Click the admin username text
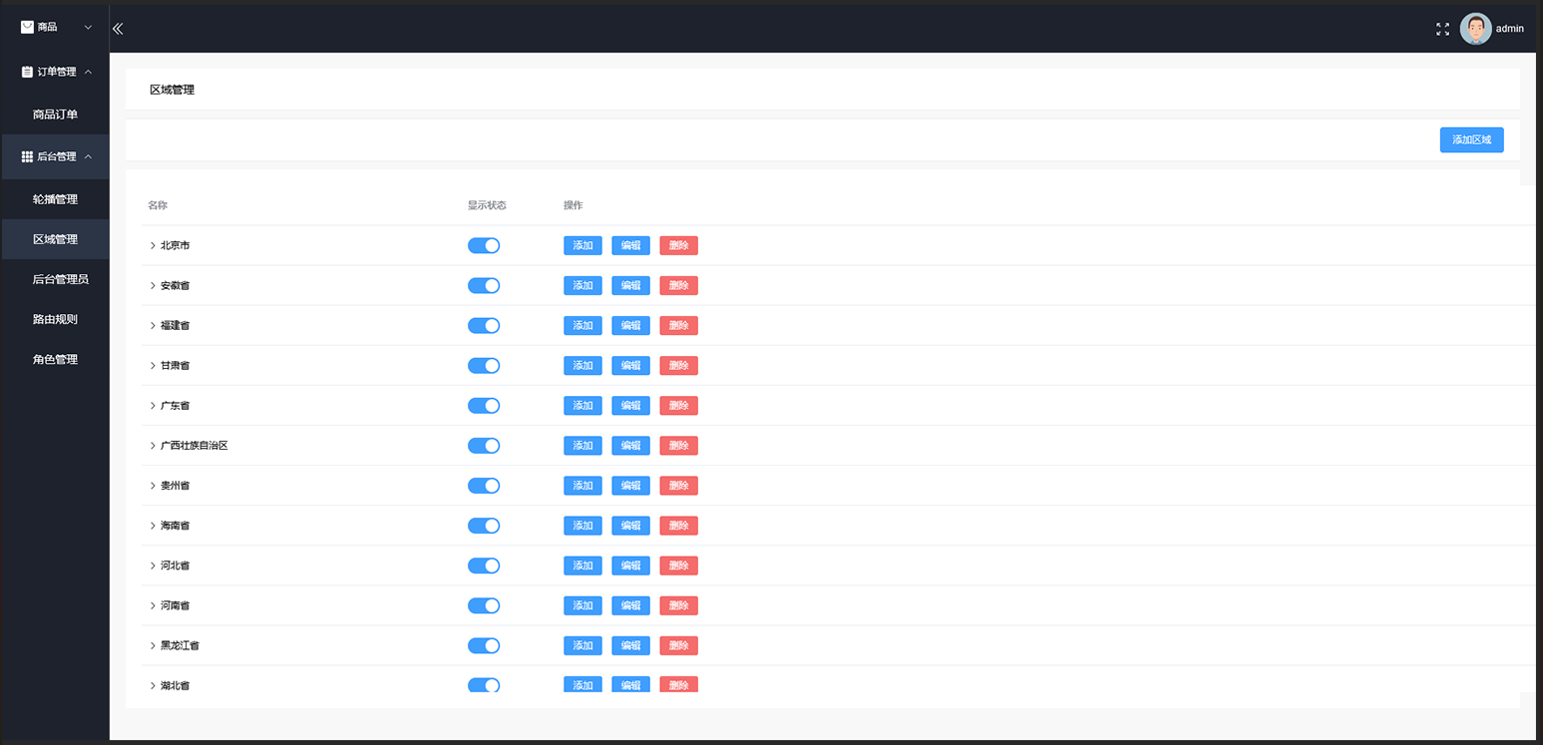Image resolution: width=1543 pixels, height=745 pixels. (x=1510, y=28)
